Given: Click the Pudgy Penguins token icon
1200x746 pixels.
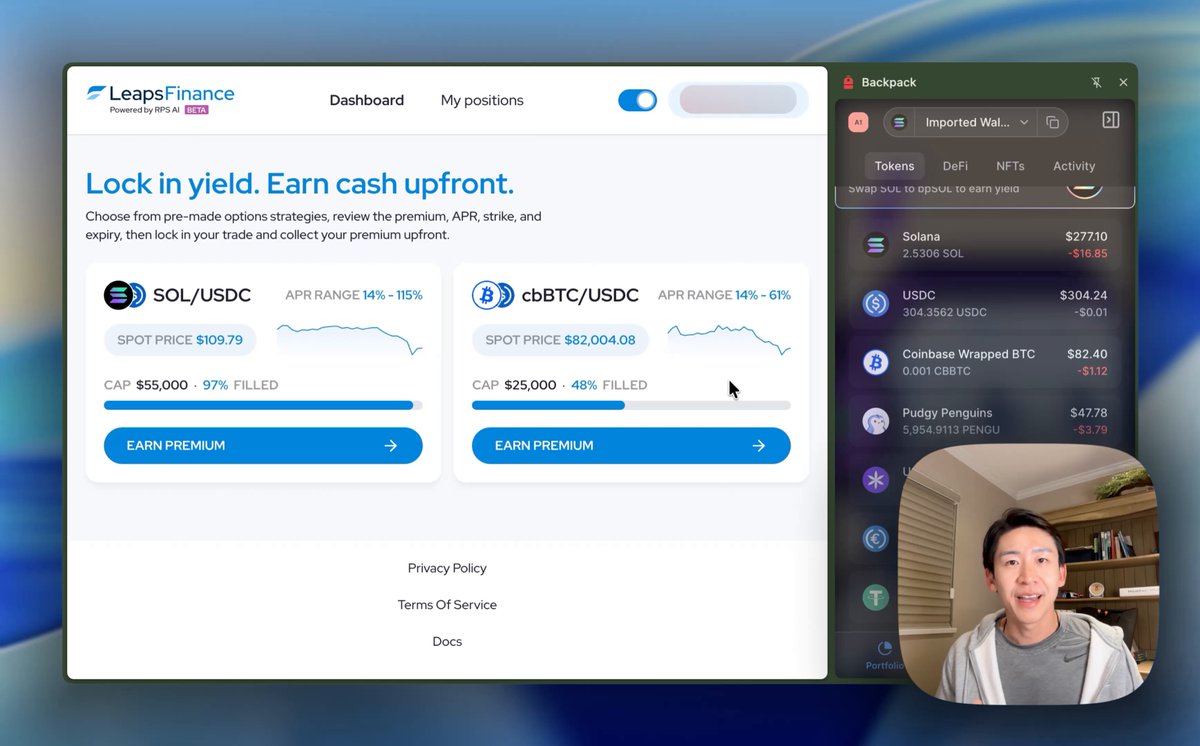Looking at the screenshot, I should [876, 421].
